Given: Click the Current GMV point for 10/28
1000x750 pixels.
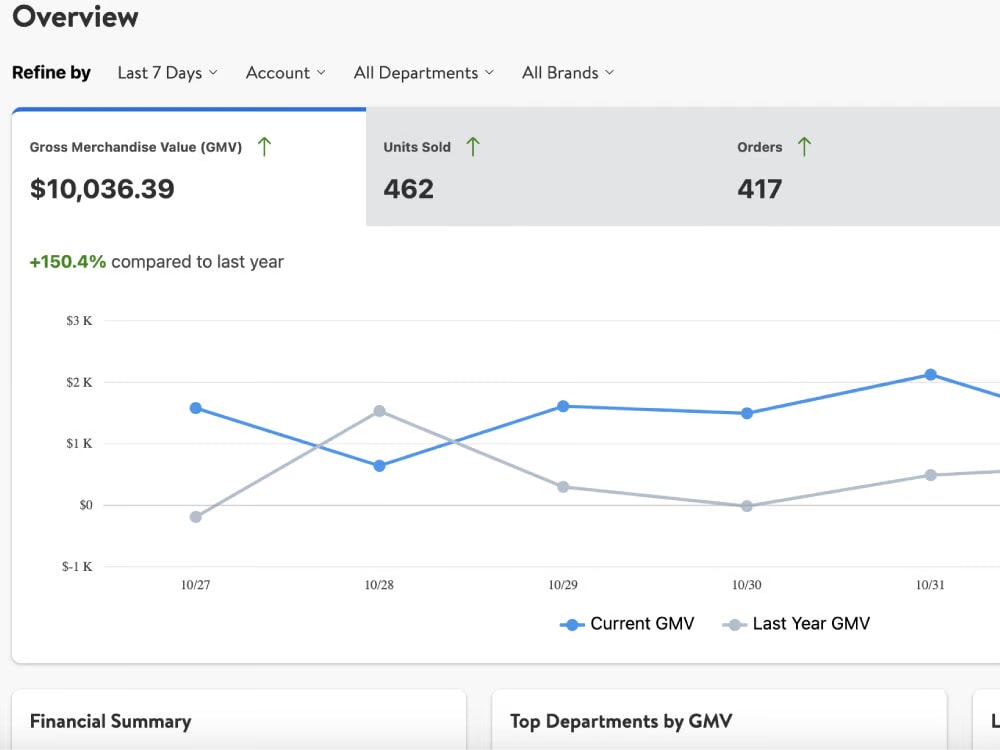Looking at the screenshot, I should 379,466.
